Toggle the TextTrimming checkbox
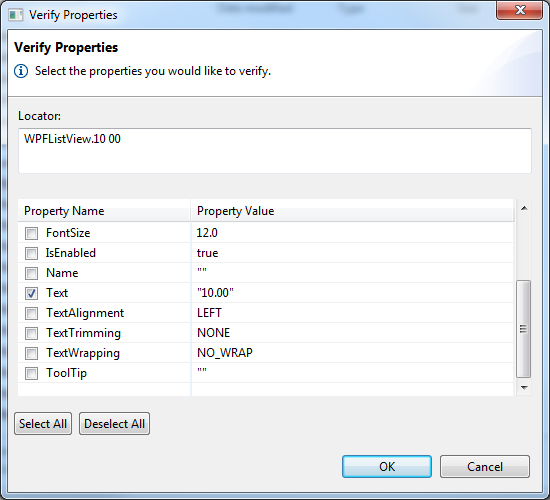Viewport: 550px width, 500px height. 31,333
